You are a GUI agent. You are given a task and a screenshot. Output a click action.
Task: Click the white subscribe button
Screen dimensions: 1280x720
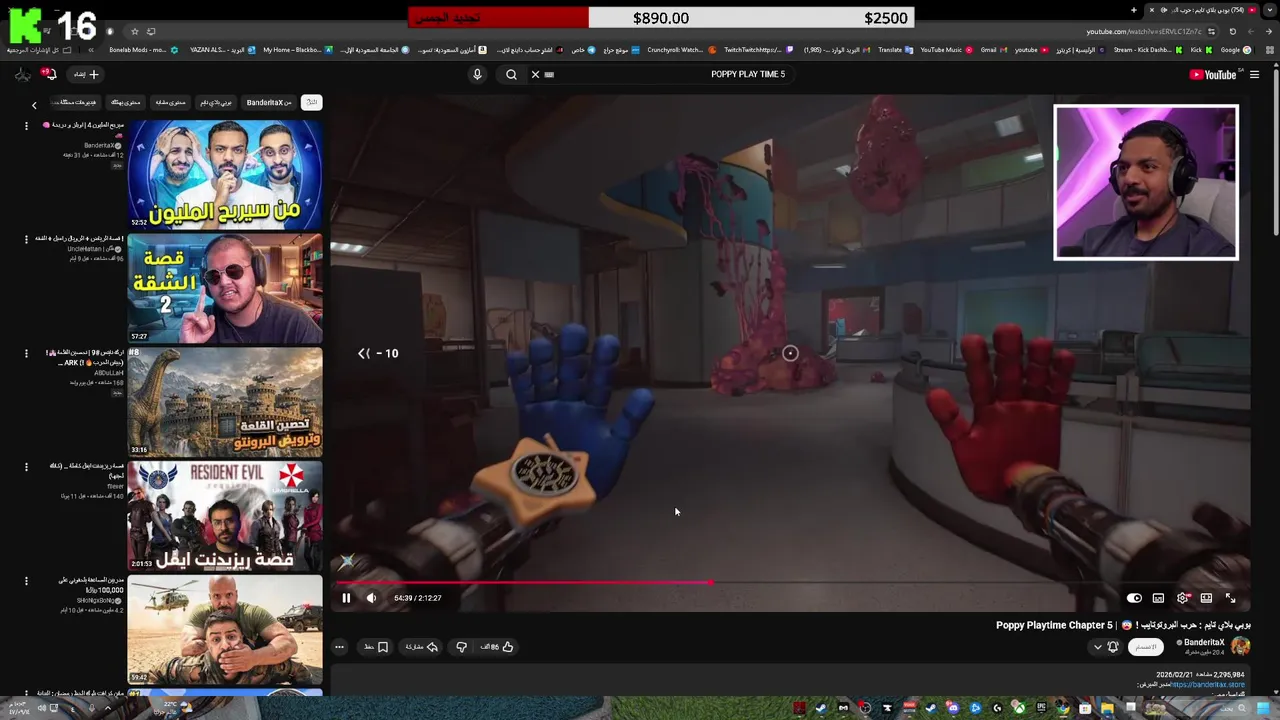(x=1146, y=647)
